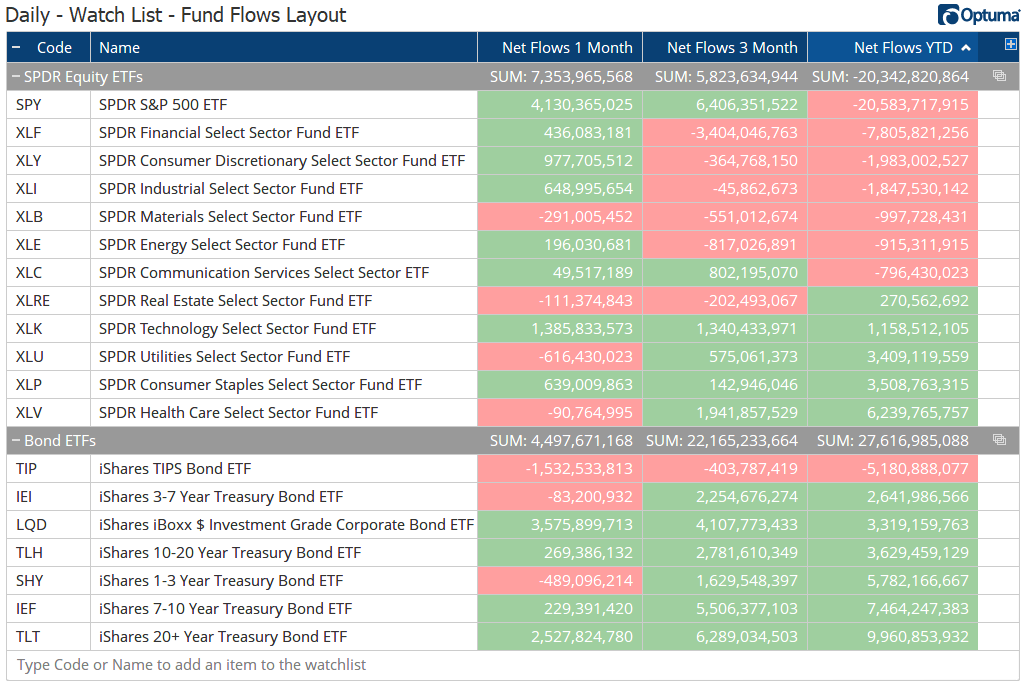The image size is (1026, 688).
Task: Select iShares 1-3 Year Treasury Bond ETF
Action: point(221,581)
